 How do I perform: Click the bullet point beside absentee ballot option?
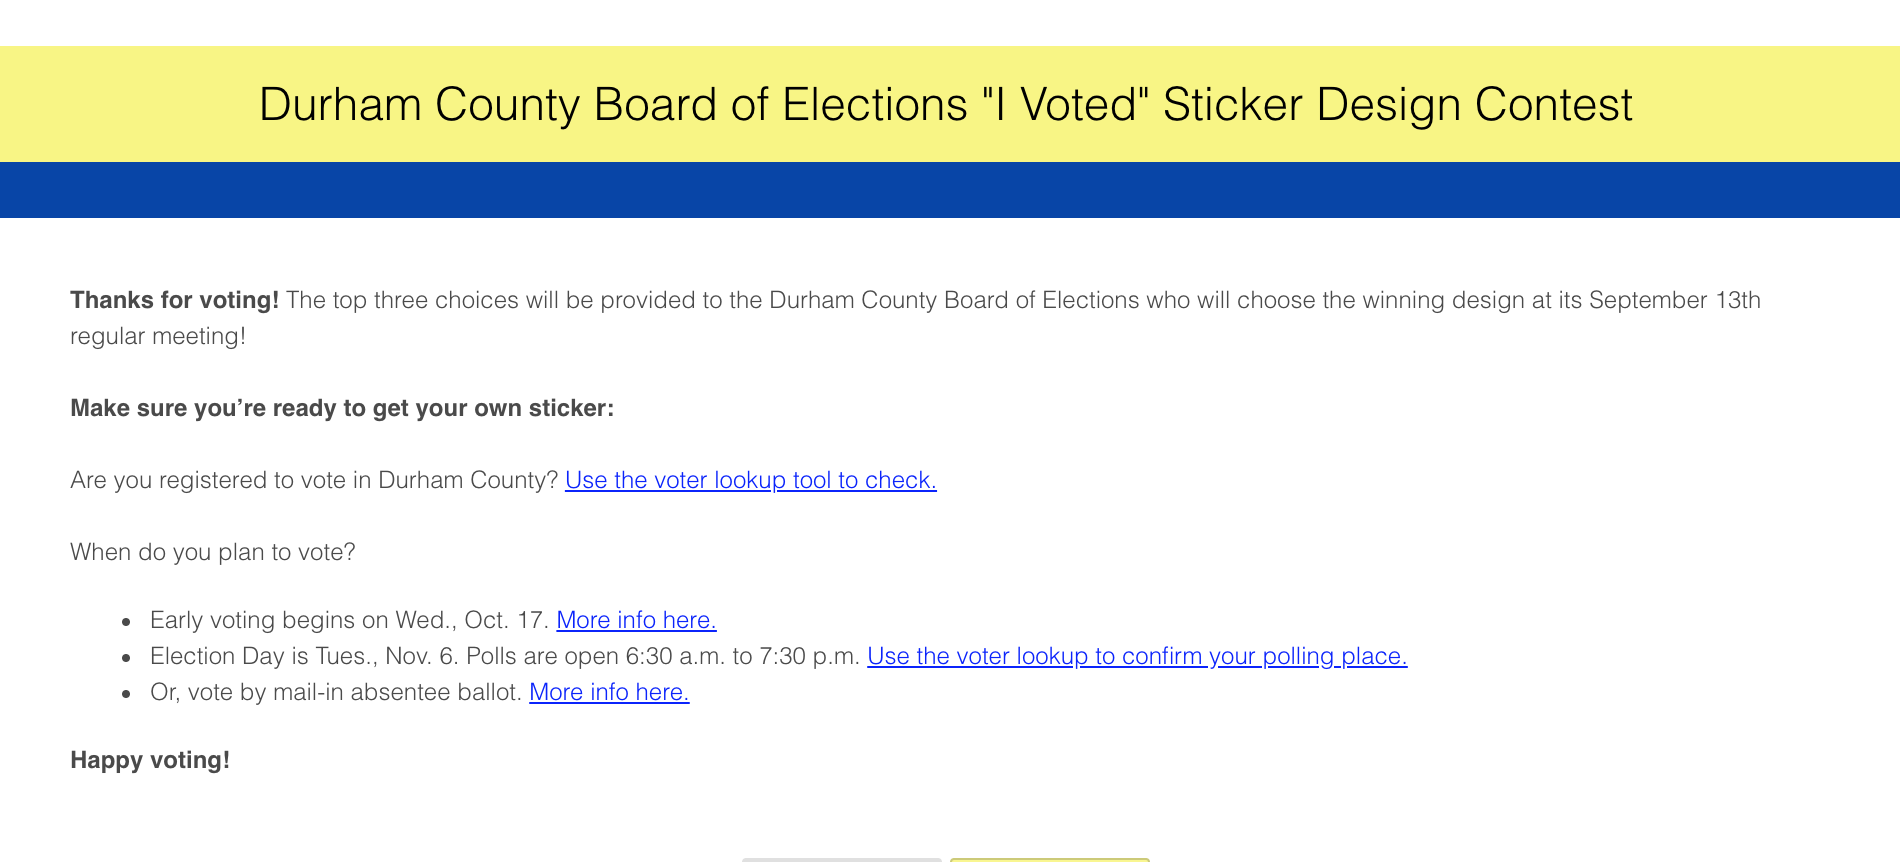click(126, 694)
